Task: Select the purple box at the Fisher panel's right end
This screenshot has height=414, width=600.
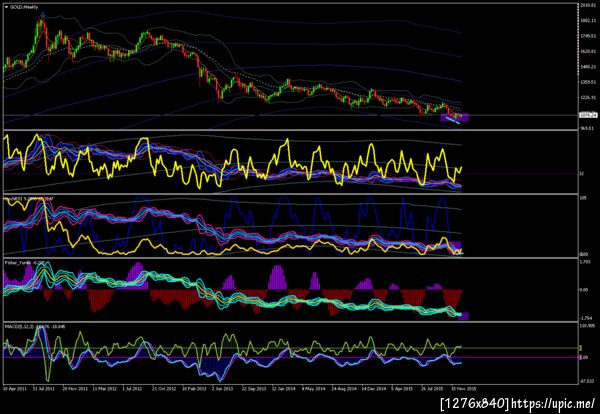Action: point(463,316)
